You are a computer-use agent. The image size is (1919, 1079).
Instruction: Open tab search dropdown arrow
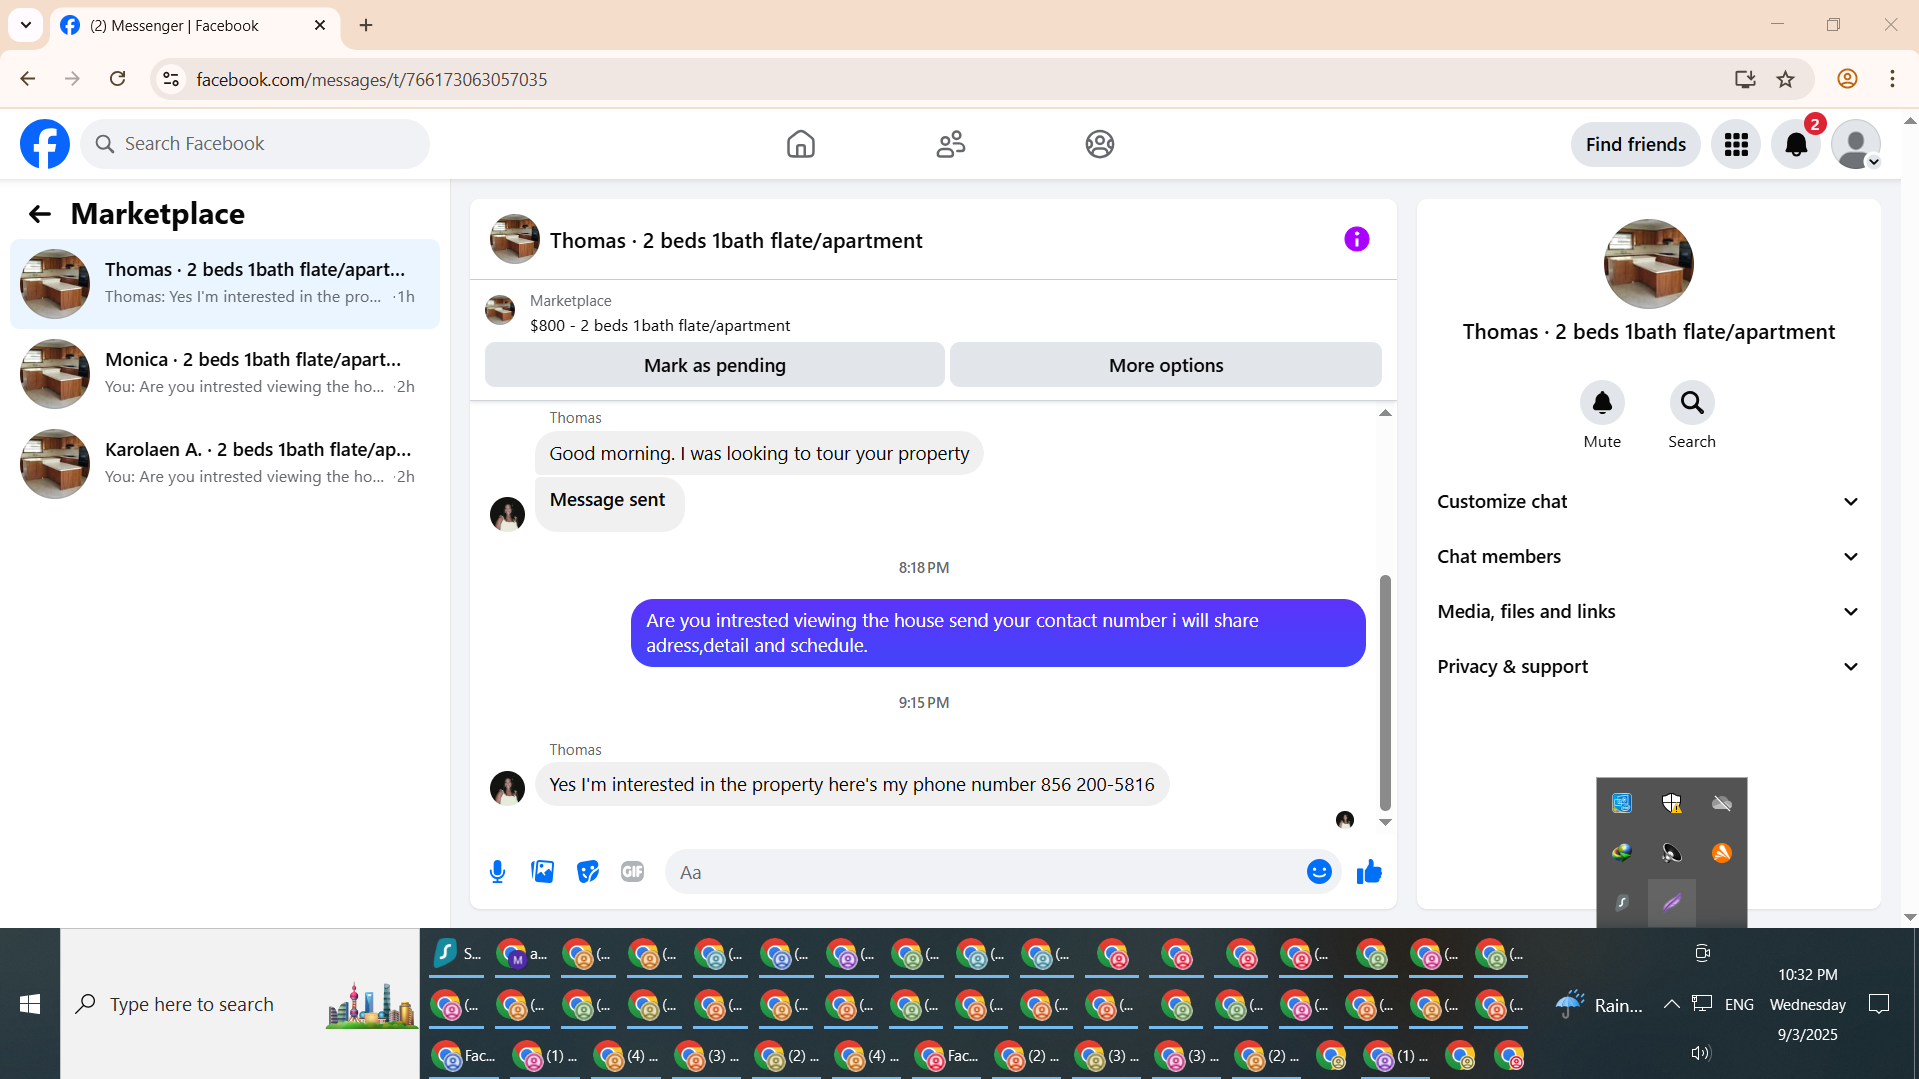pos(26,25)
